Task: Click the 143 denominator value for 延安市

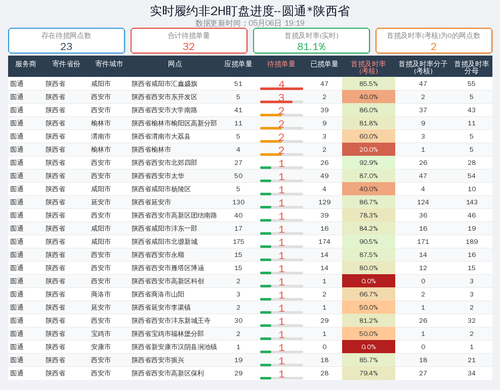Action: click(x=472, y=202)
